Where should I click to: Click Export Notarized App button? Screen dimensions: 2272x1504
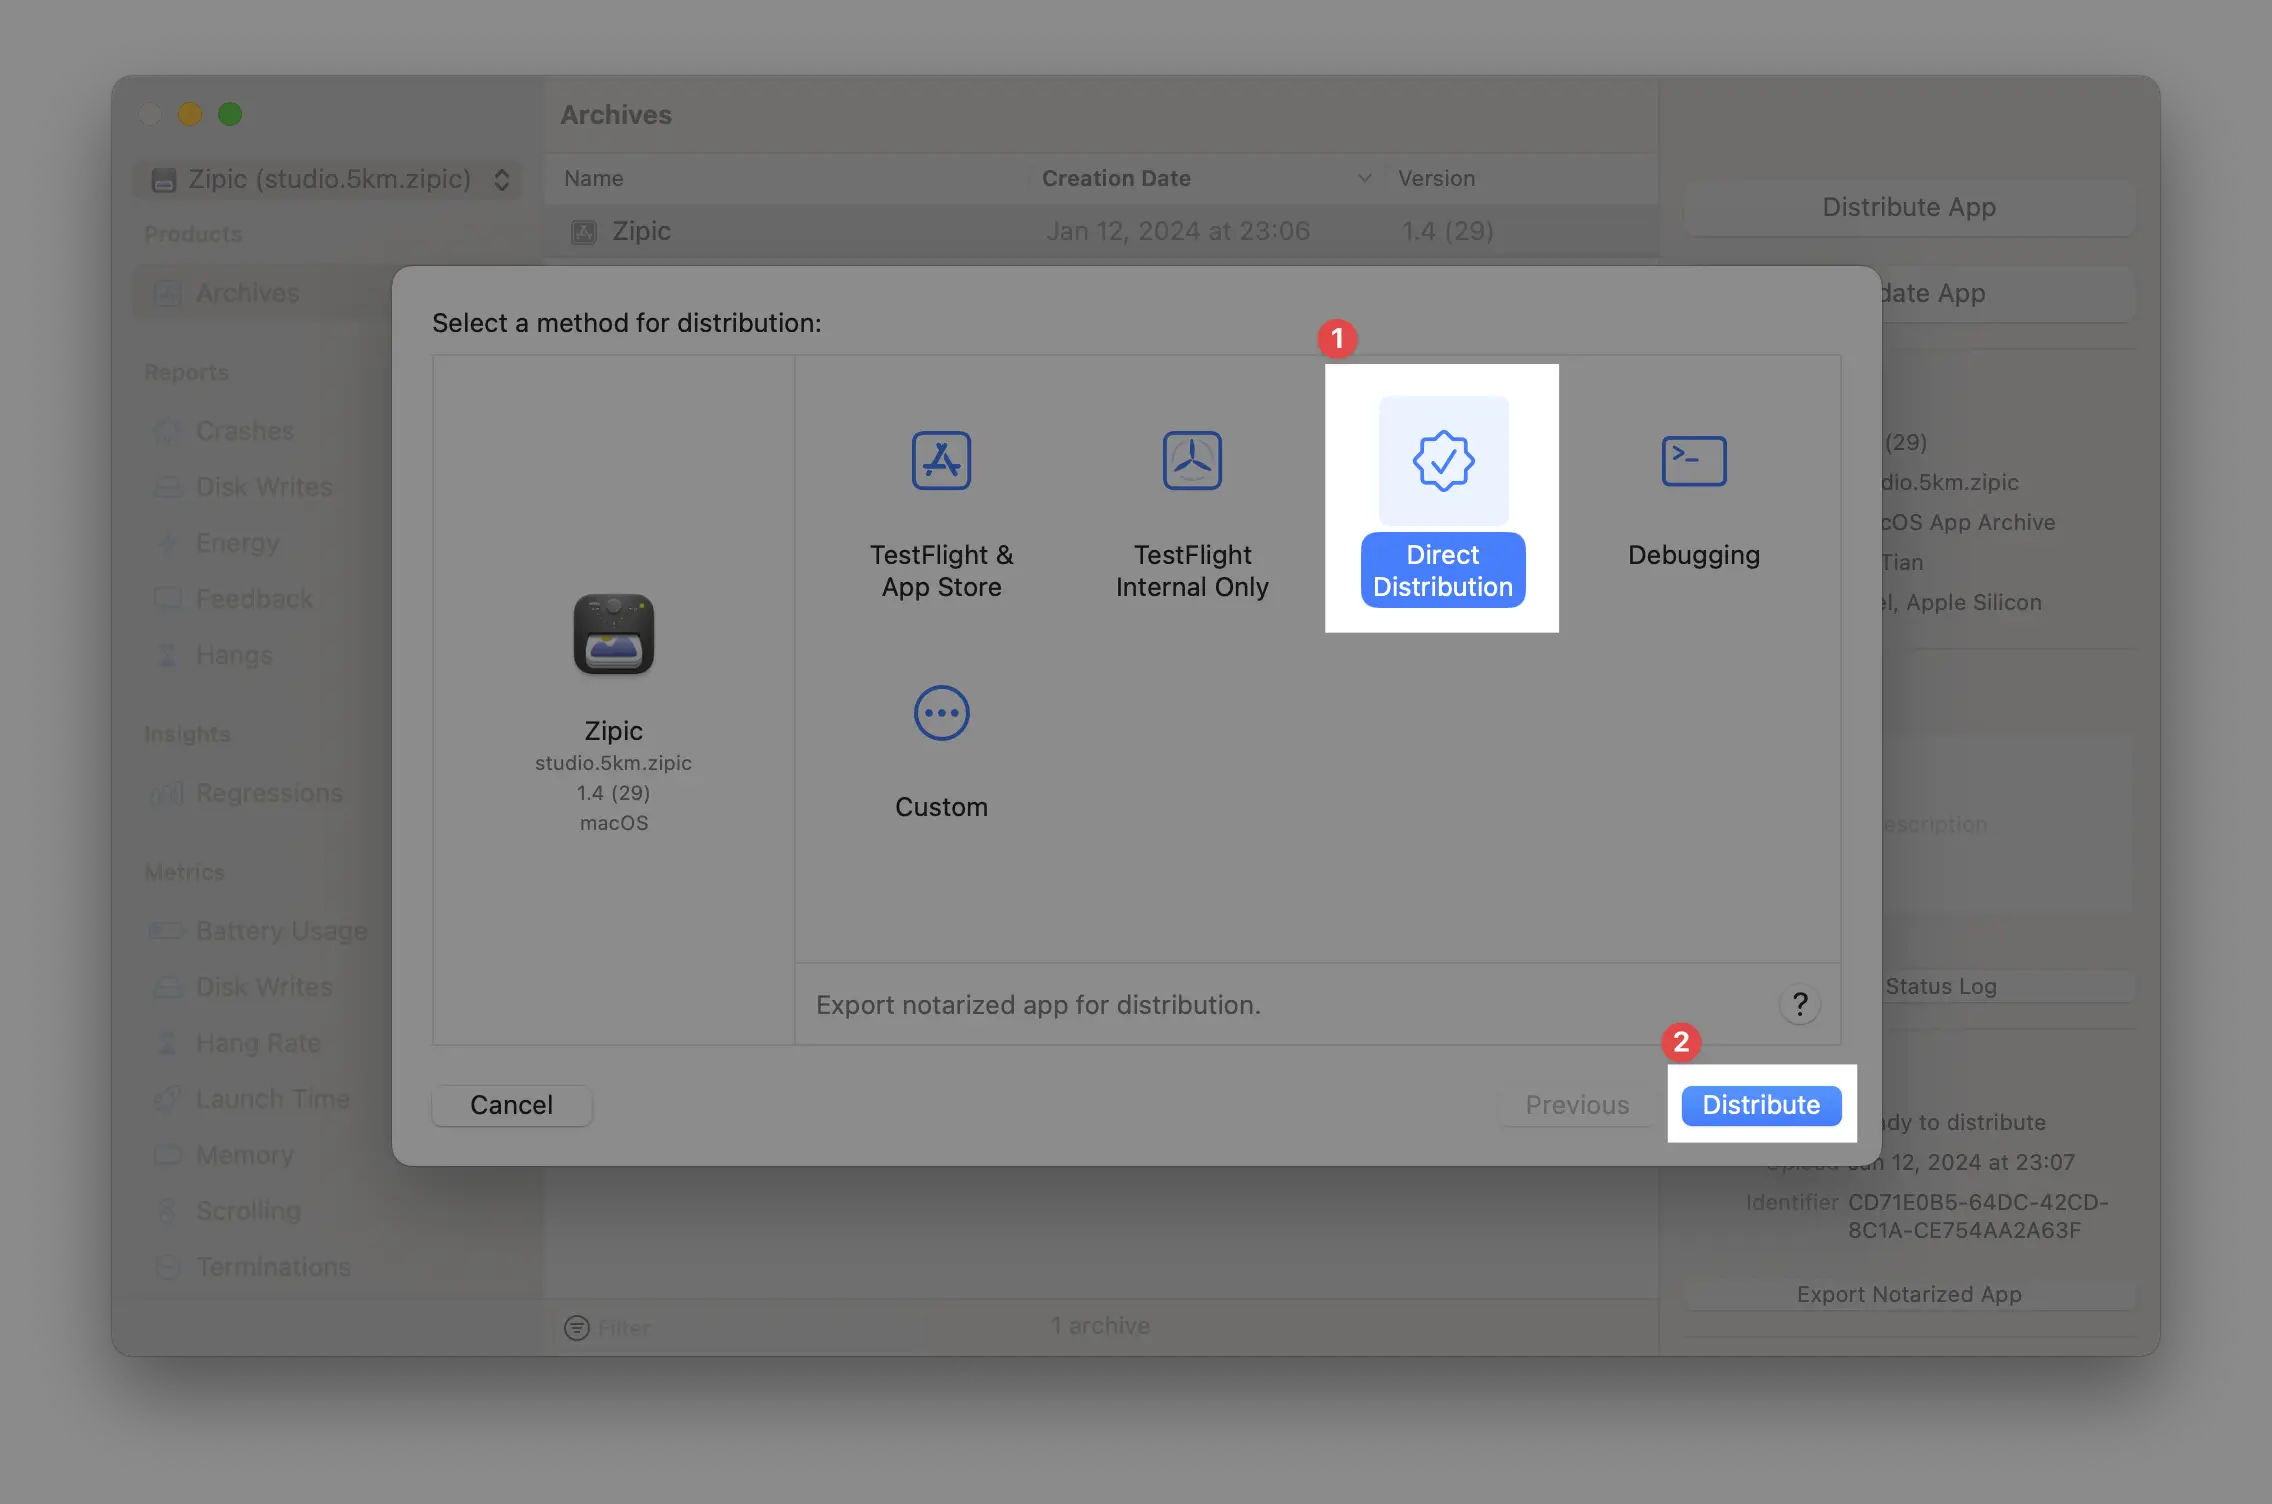[1909, 1294]
